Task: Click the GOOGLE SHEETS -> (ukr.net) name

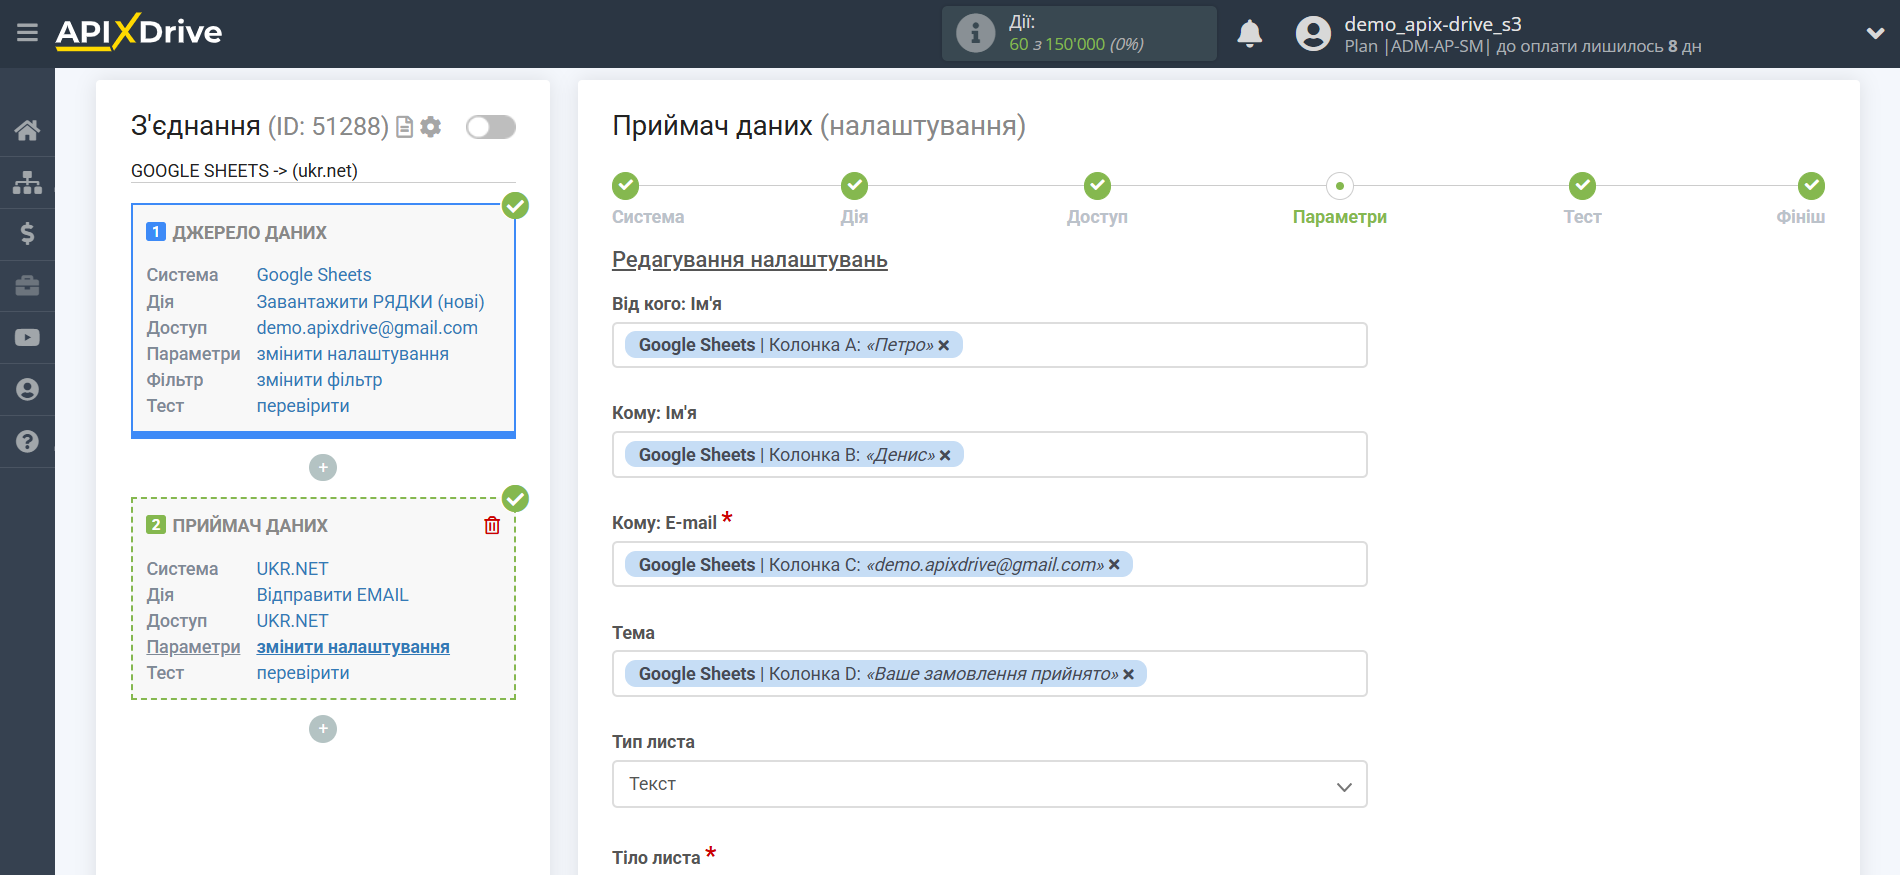Action: tap(244, 171)
